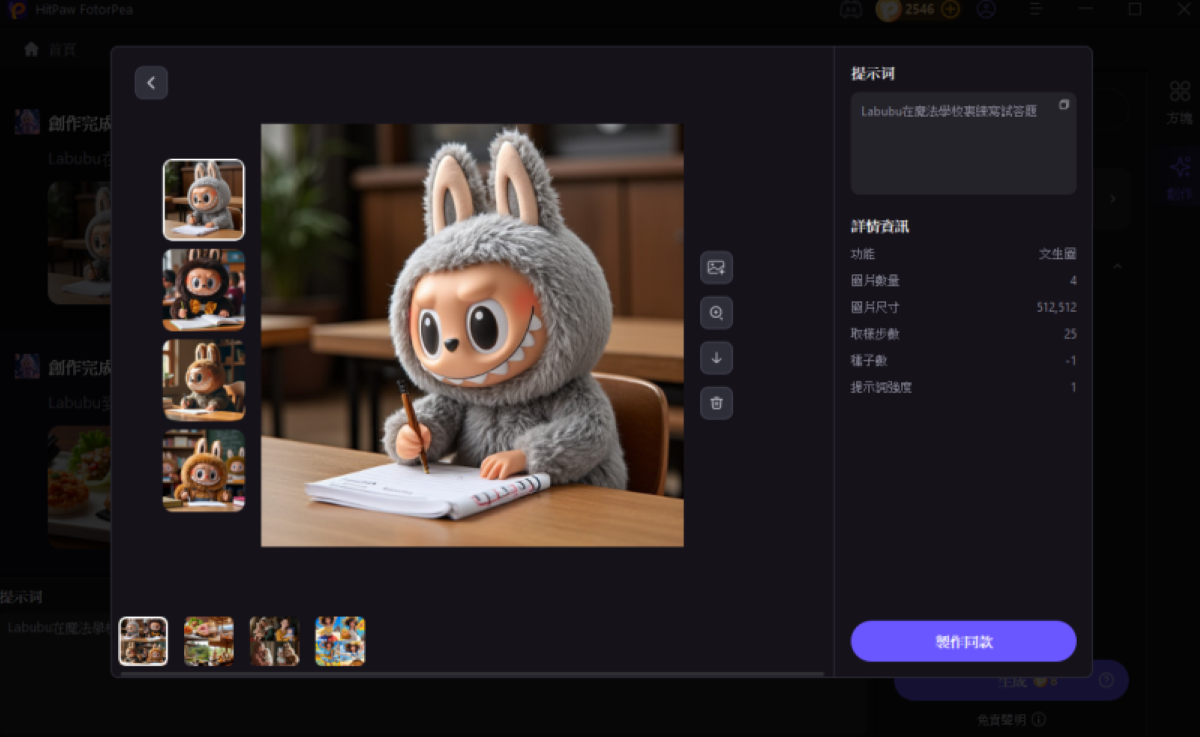Collapse the up chevron in background panel

(x=1118, y=266)
